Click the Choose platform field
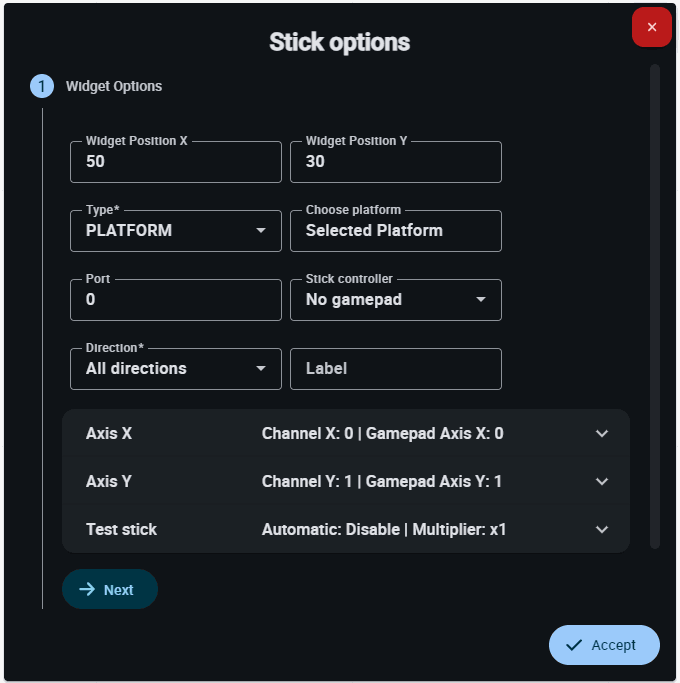This screenshot has width=680, height=683. pyautogui.click(x=395, y=231)
